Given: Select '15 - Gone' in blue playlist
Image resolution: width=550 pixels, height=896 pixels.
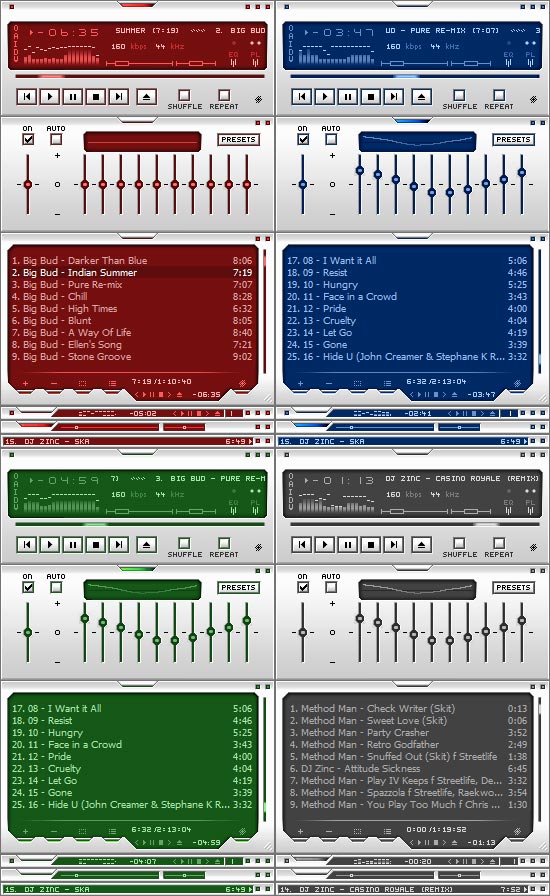Looking at the screenshot, I should click(x=406, y=345).
